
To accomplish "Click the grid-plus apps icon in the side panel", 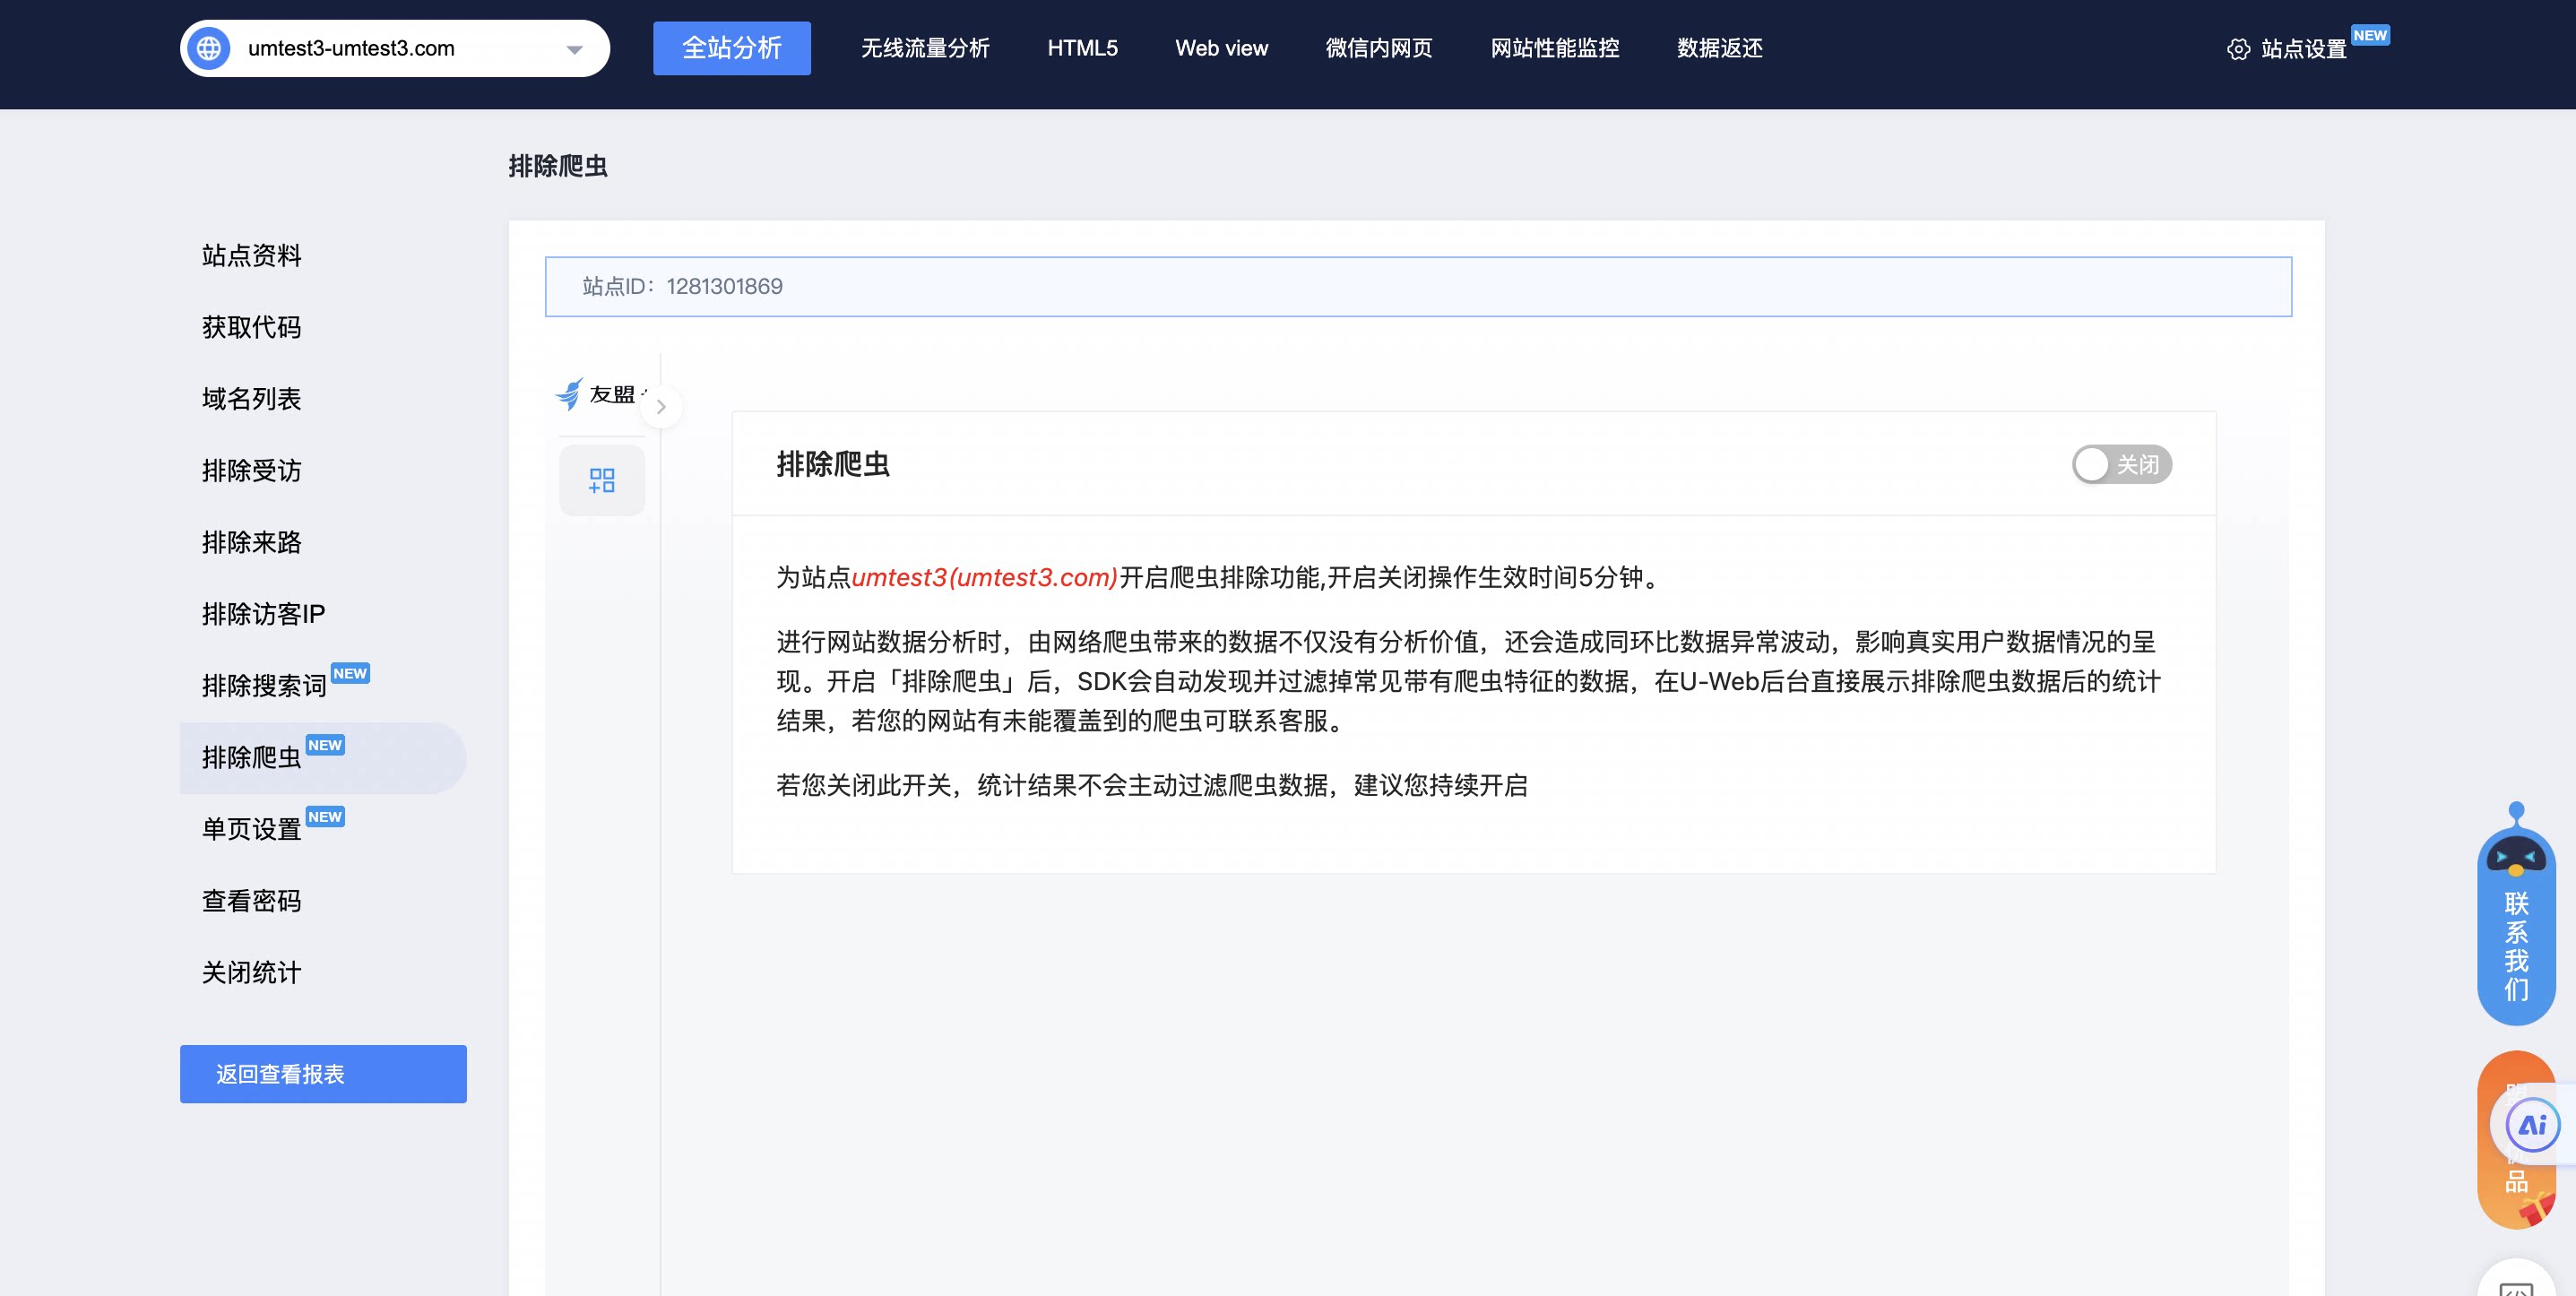I will pyautogui.click(x=602, y=480).
